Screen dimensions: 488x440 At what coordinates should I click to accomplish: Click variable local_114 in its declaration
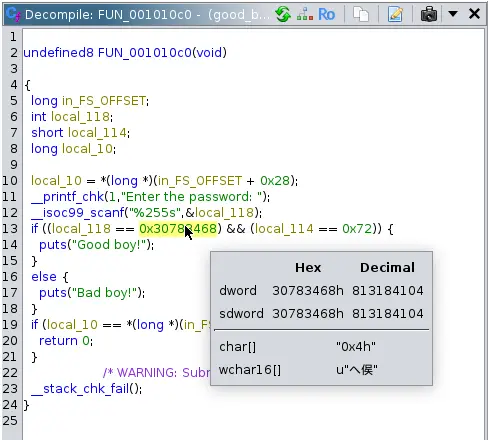coord(97,133)
